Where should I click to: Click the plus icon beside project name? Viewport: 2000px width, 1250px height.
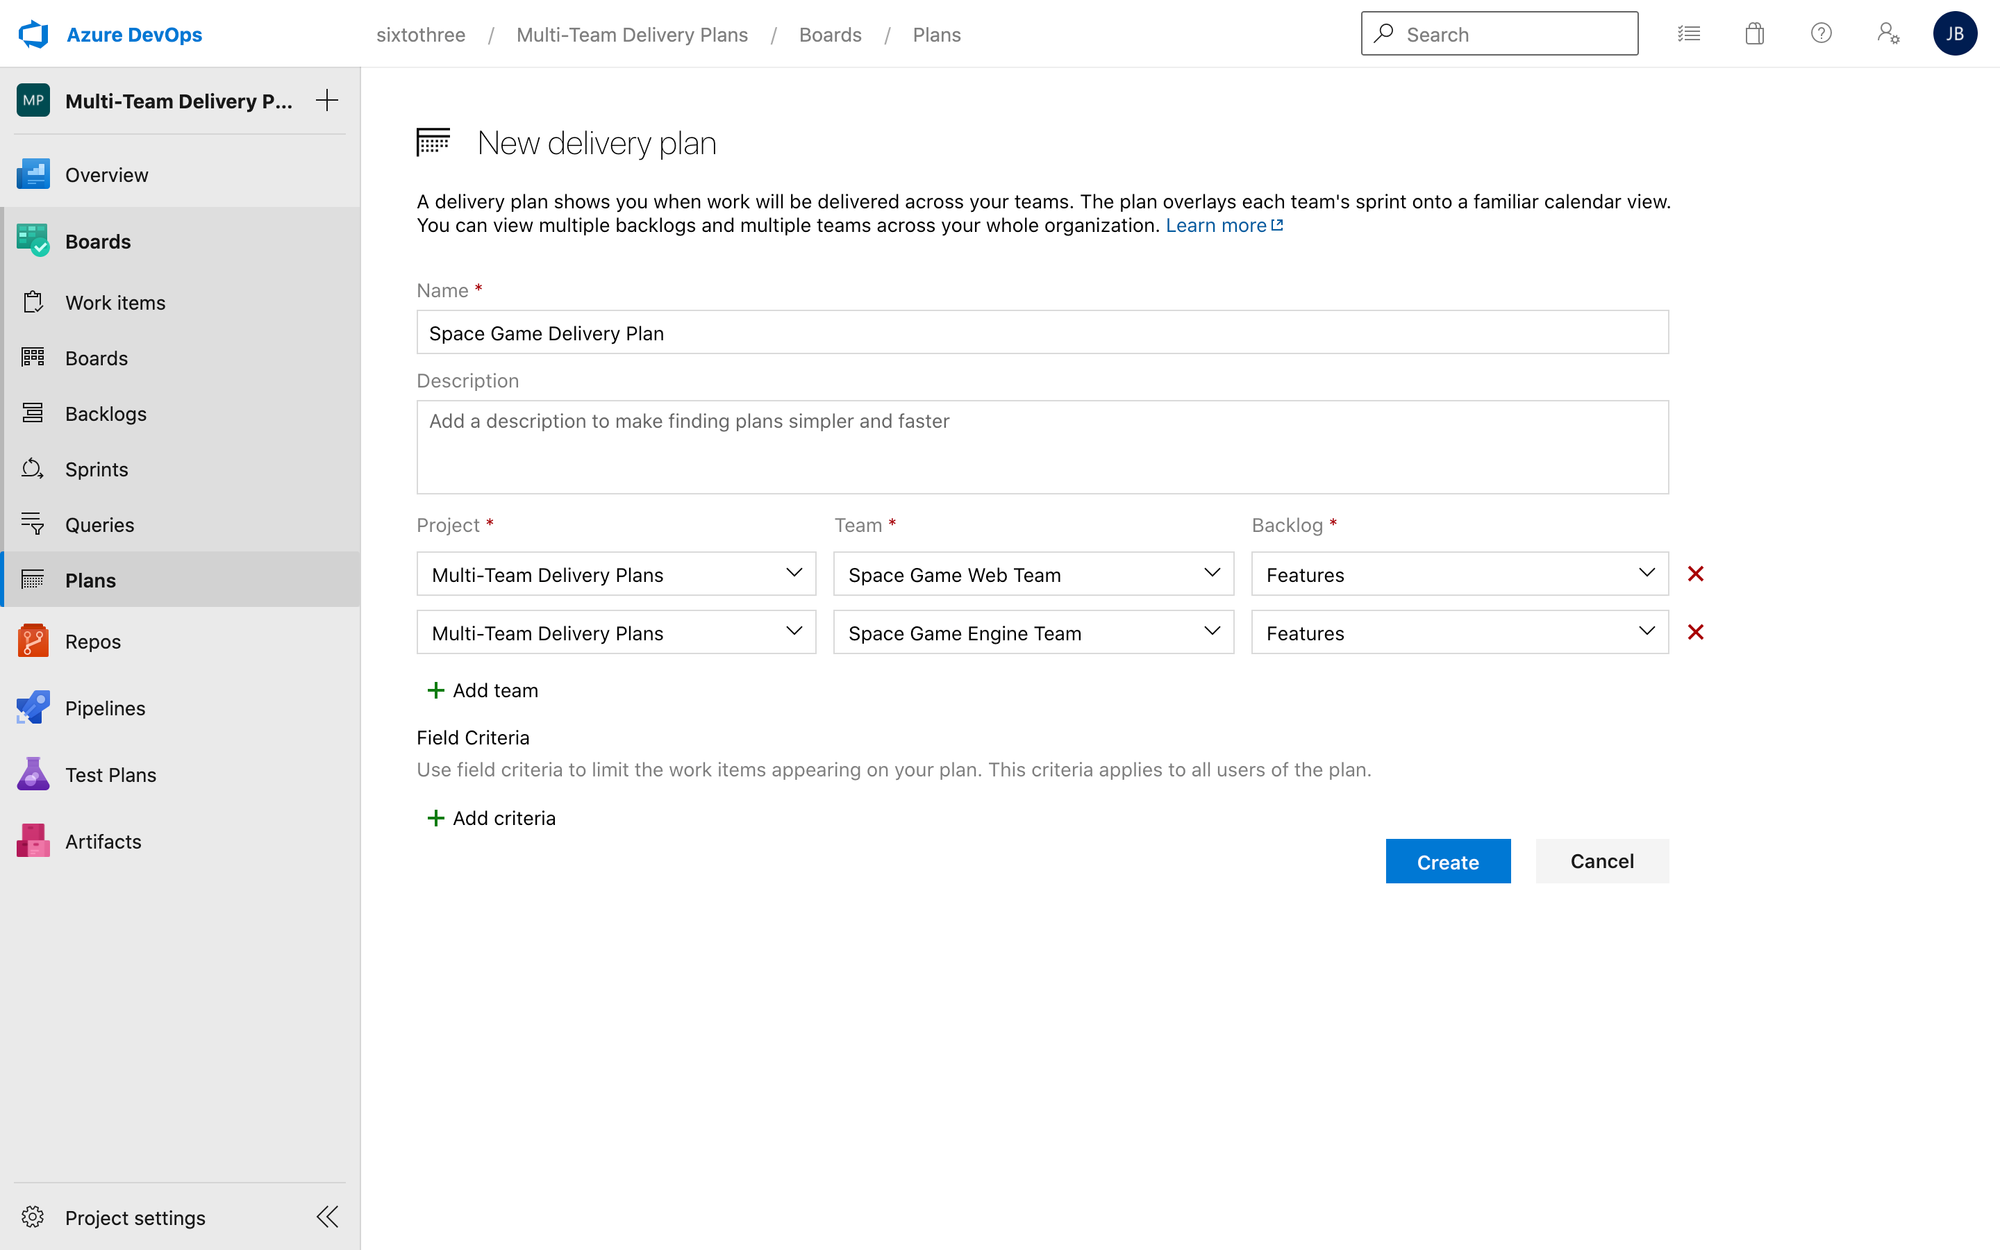(327, 100)
